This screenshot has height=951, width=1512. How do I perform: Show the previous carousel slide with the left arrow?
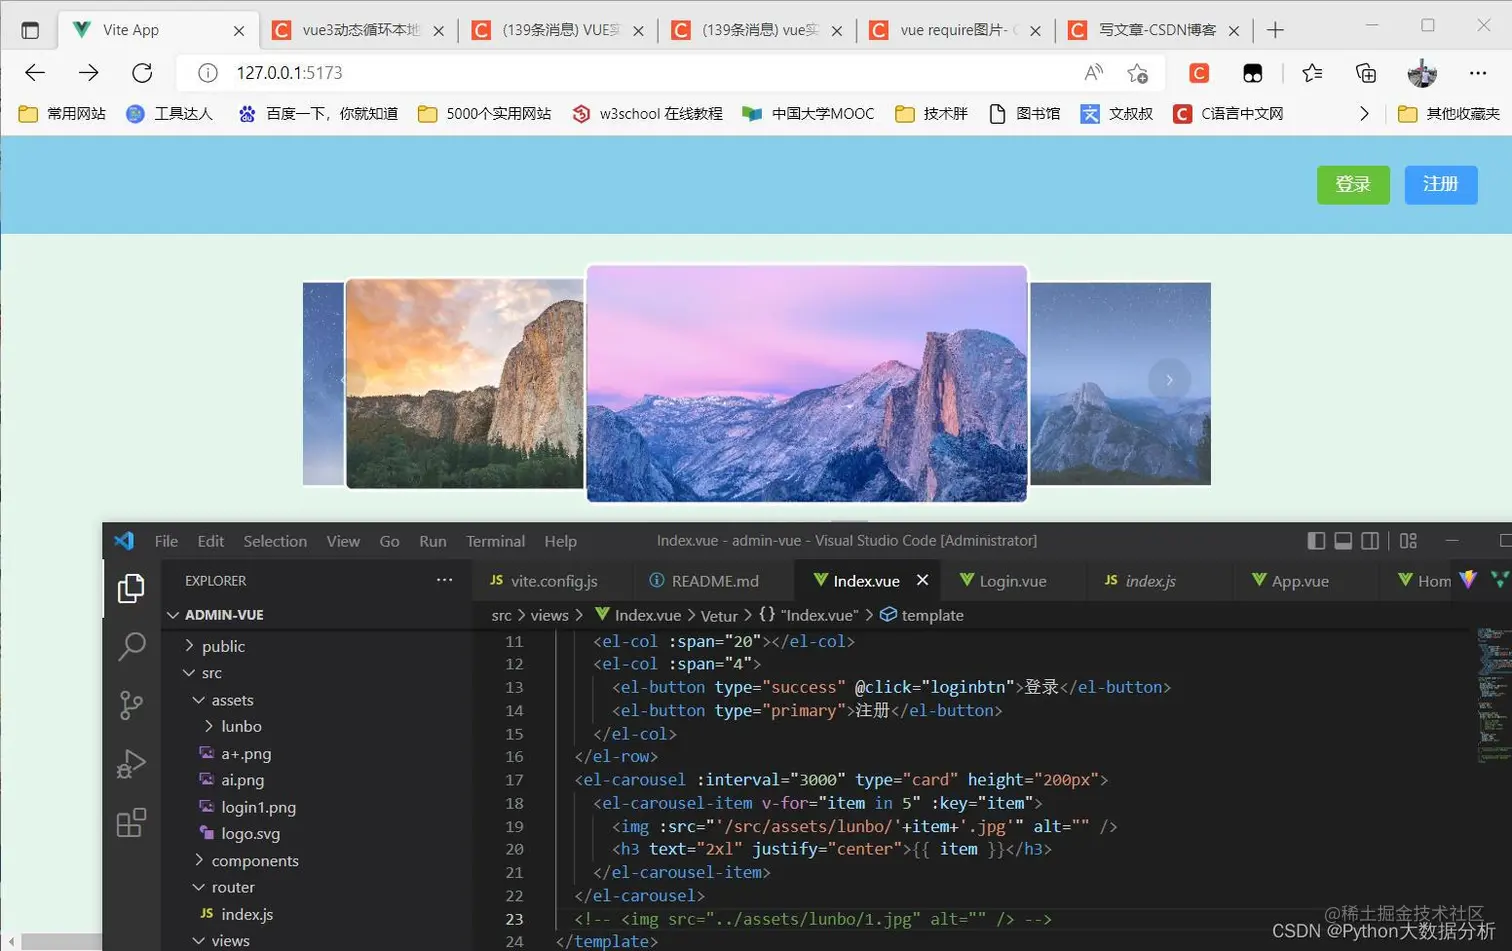click(x=346, y=380)
